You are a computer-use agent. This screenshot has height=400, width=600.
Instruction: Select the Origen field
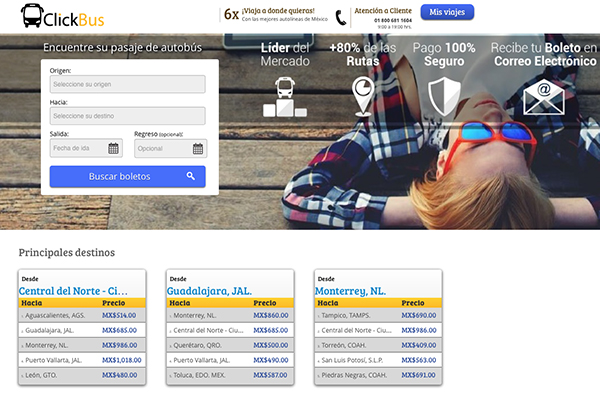[x=127, y=84]
